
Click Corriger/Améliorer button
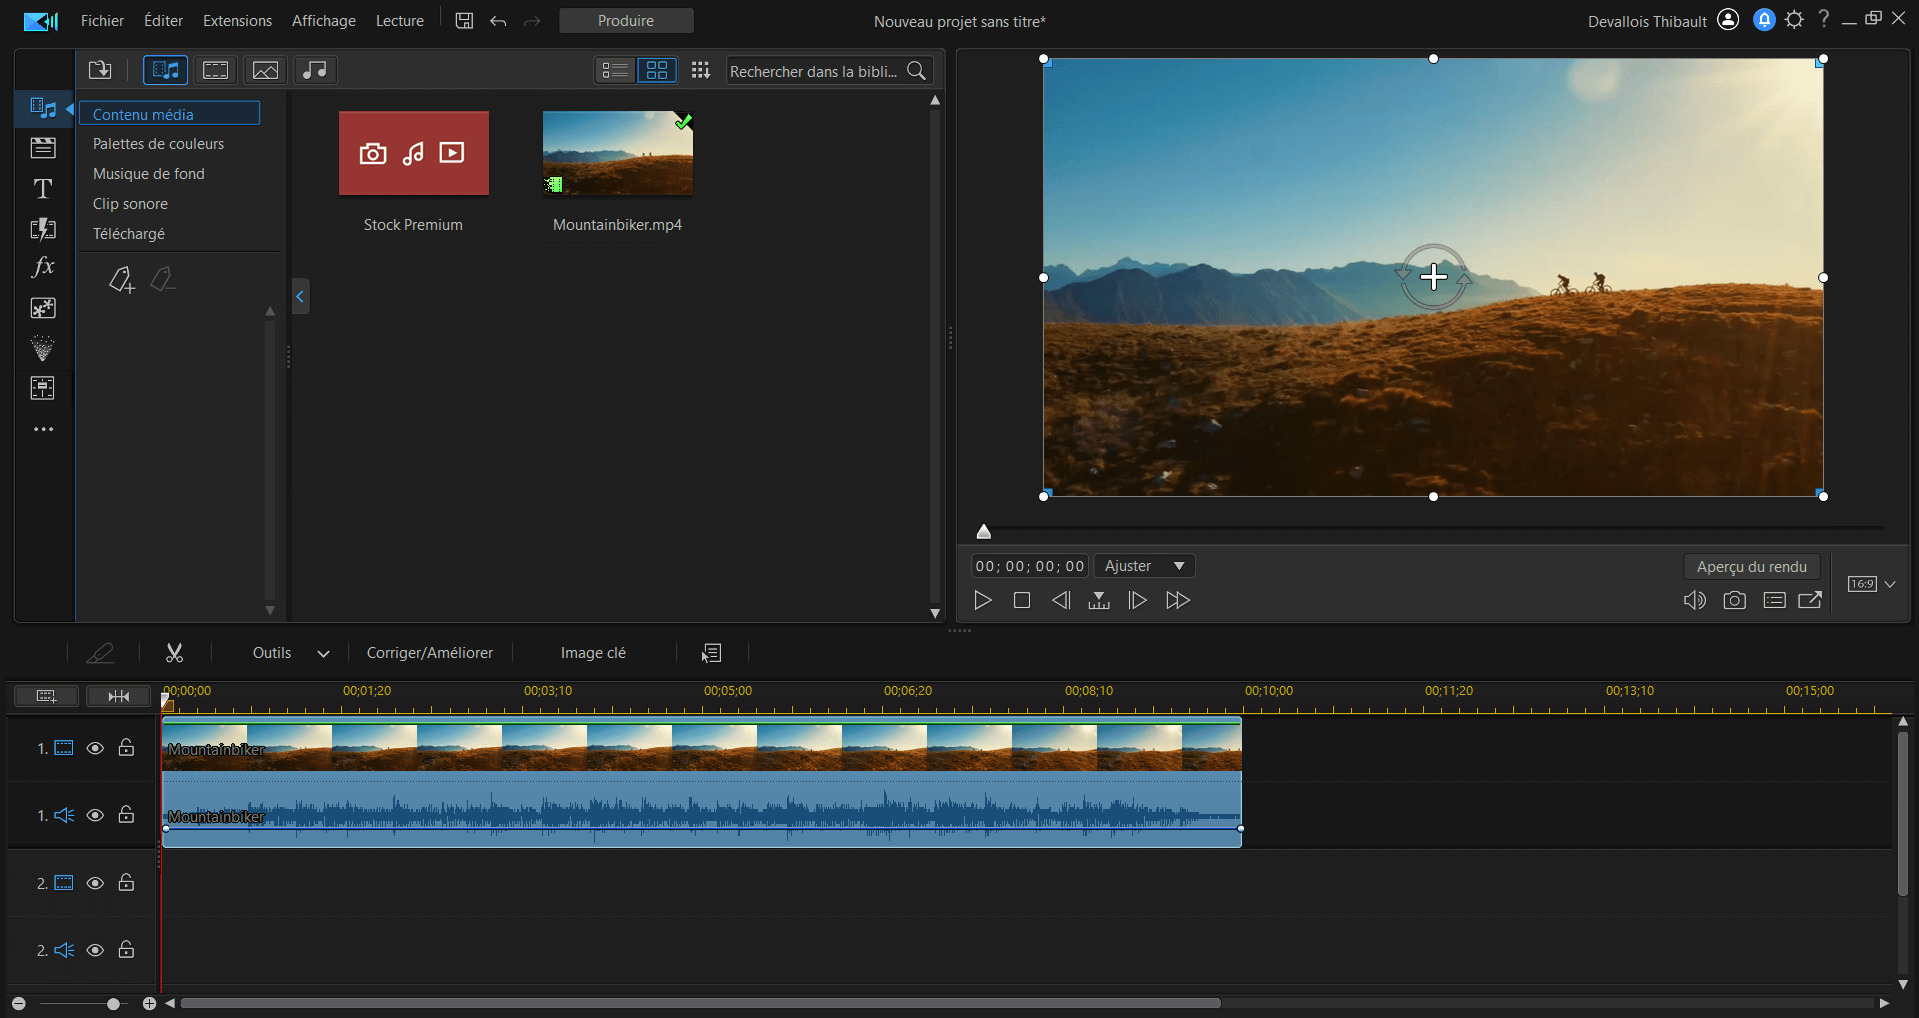(x=430, y=653)
